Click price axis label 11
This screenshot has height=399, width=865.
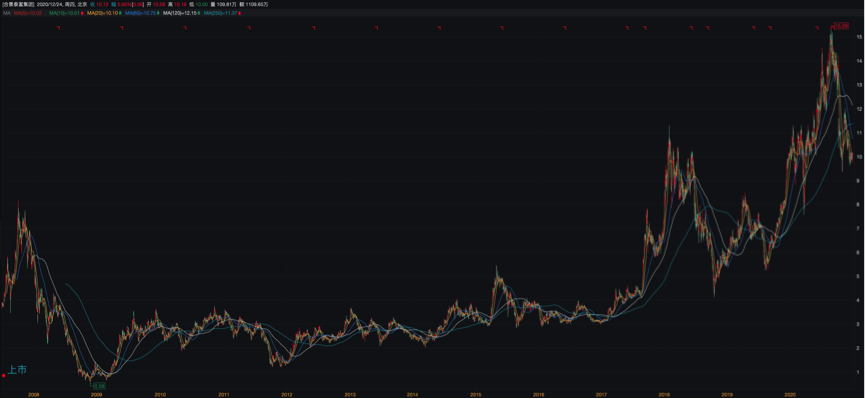pyautogui.click(x=859, y=132)
